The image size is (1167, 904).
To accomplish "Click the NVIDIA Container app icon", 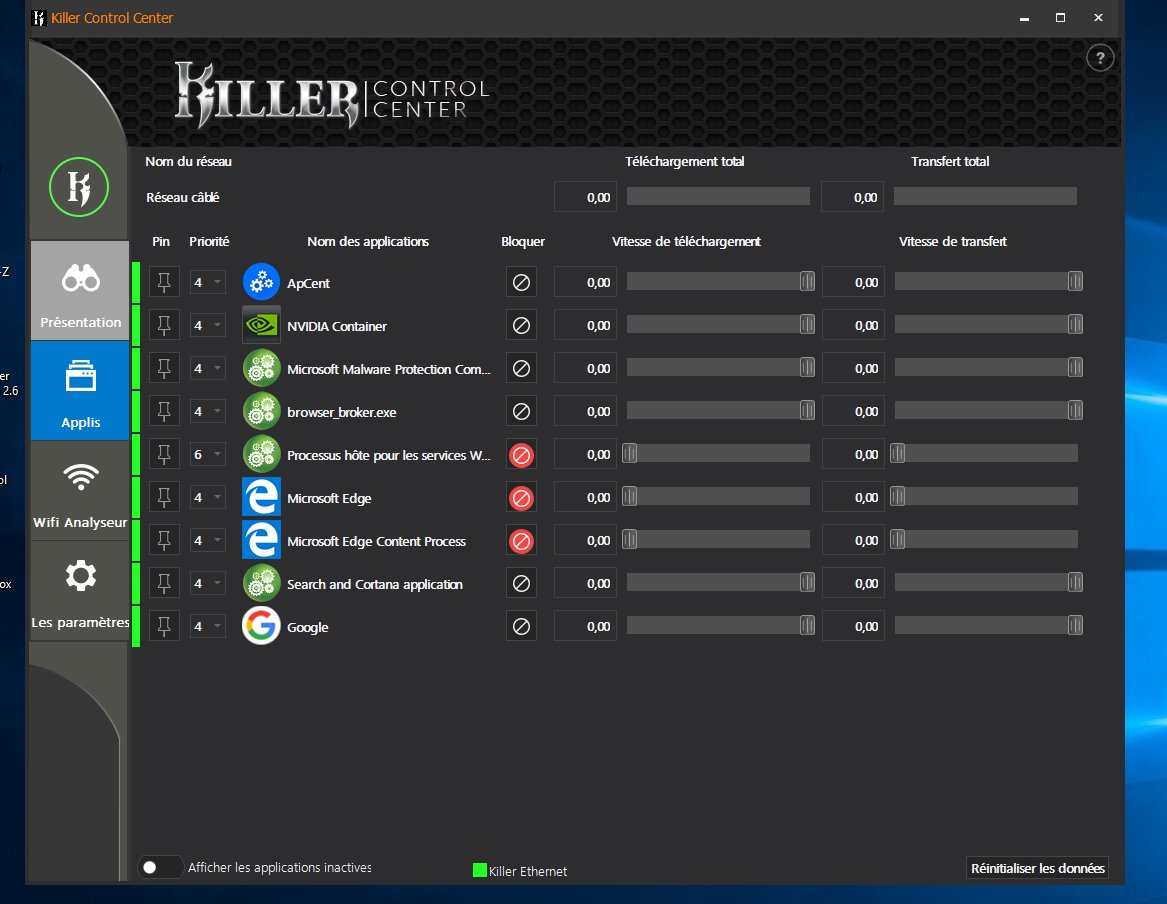I will (261, 326).
